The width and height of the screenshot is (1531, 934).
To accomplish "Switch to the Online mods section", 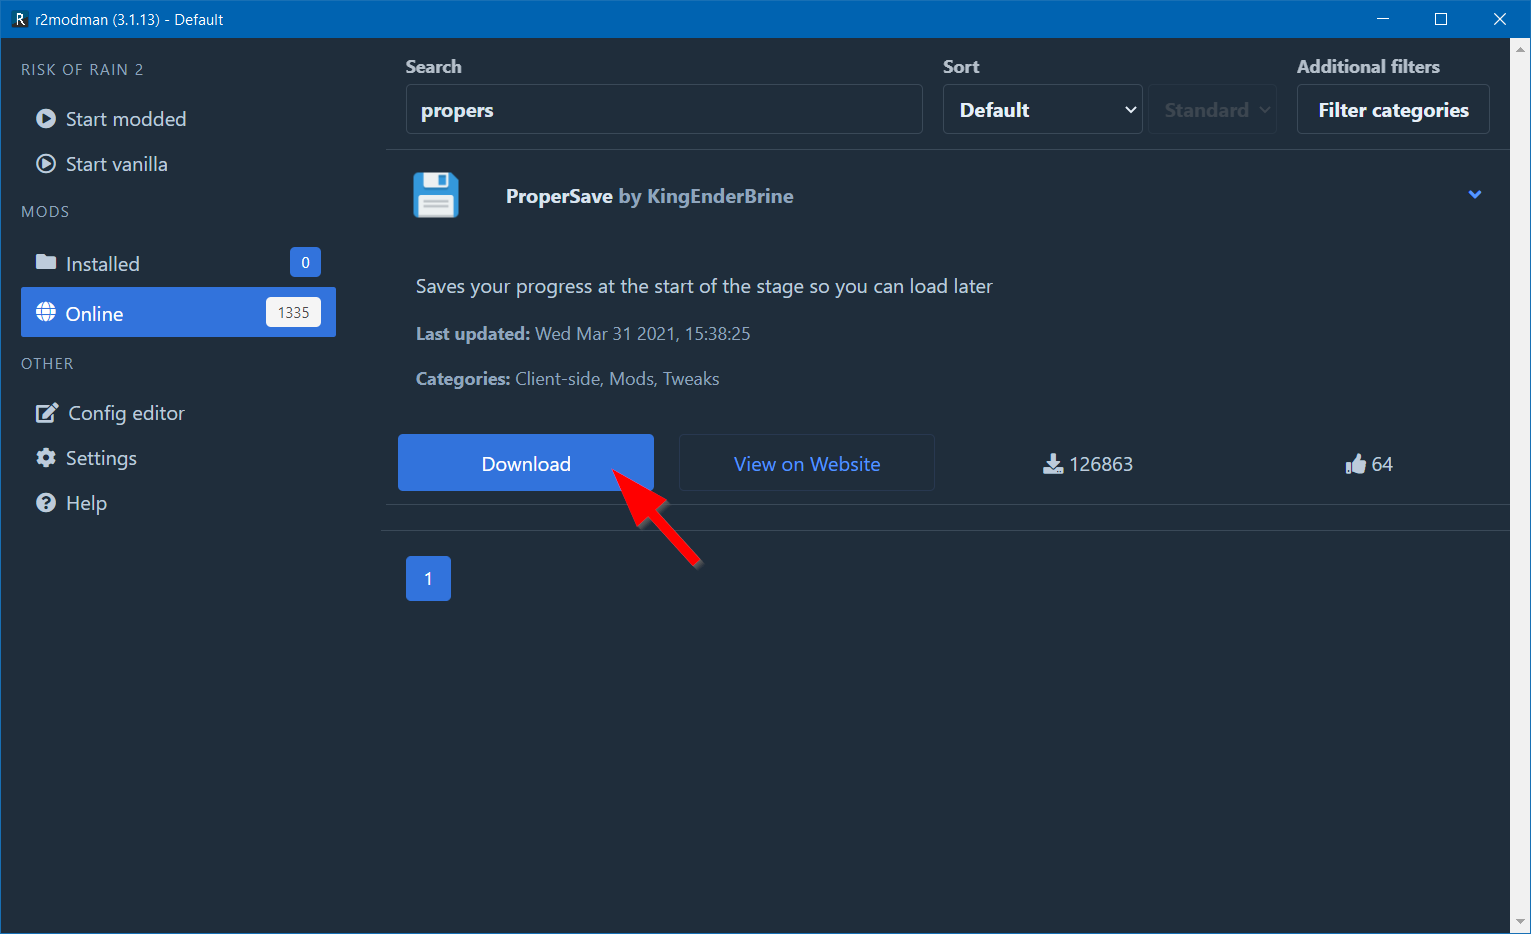I will click(x=178, y=313).
